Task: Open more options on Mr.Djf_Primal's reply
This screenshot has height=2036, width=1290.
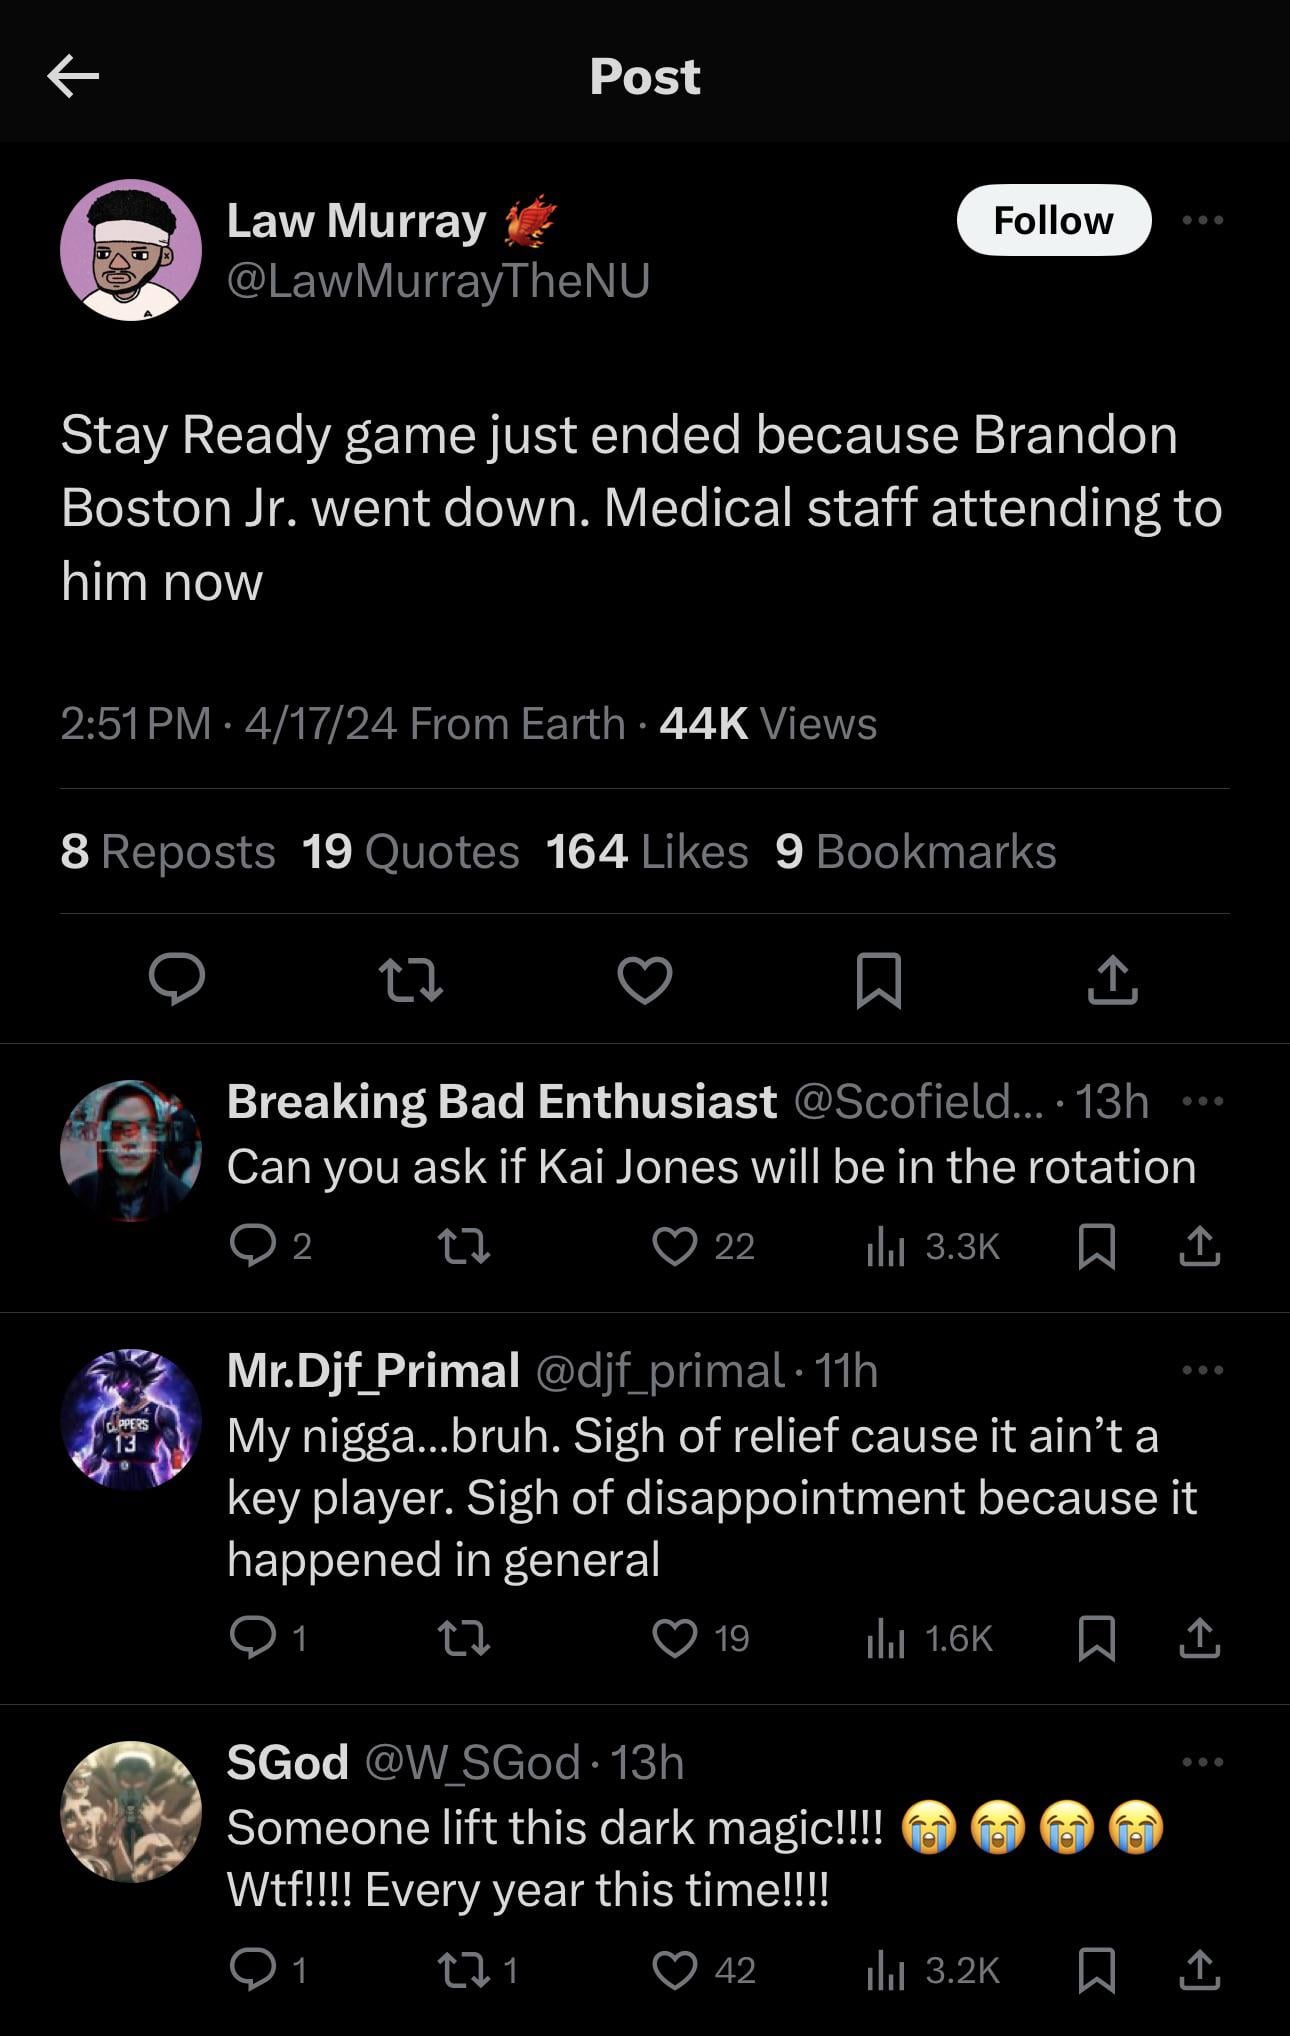Action: coord(1202,1370)
